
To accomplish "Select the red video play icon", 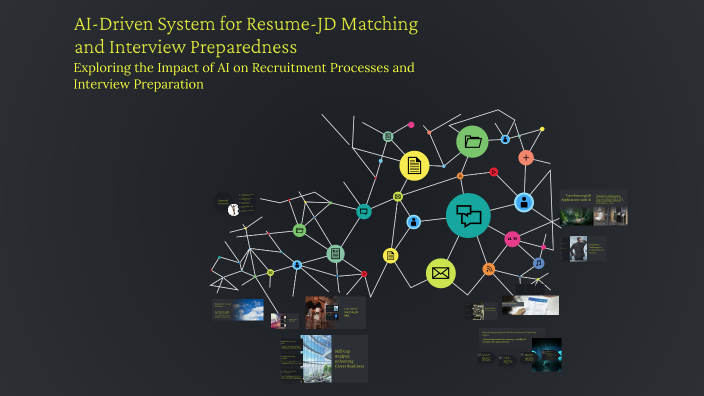I will point(493,172).
